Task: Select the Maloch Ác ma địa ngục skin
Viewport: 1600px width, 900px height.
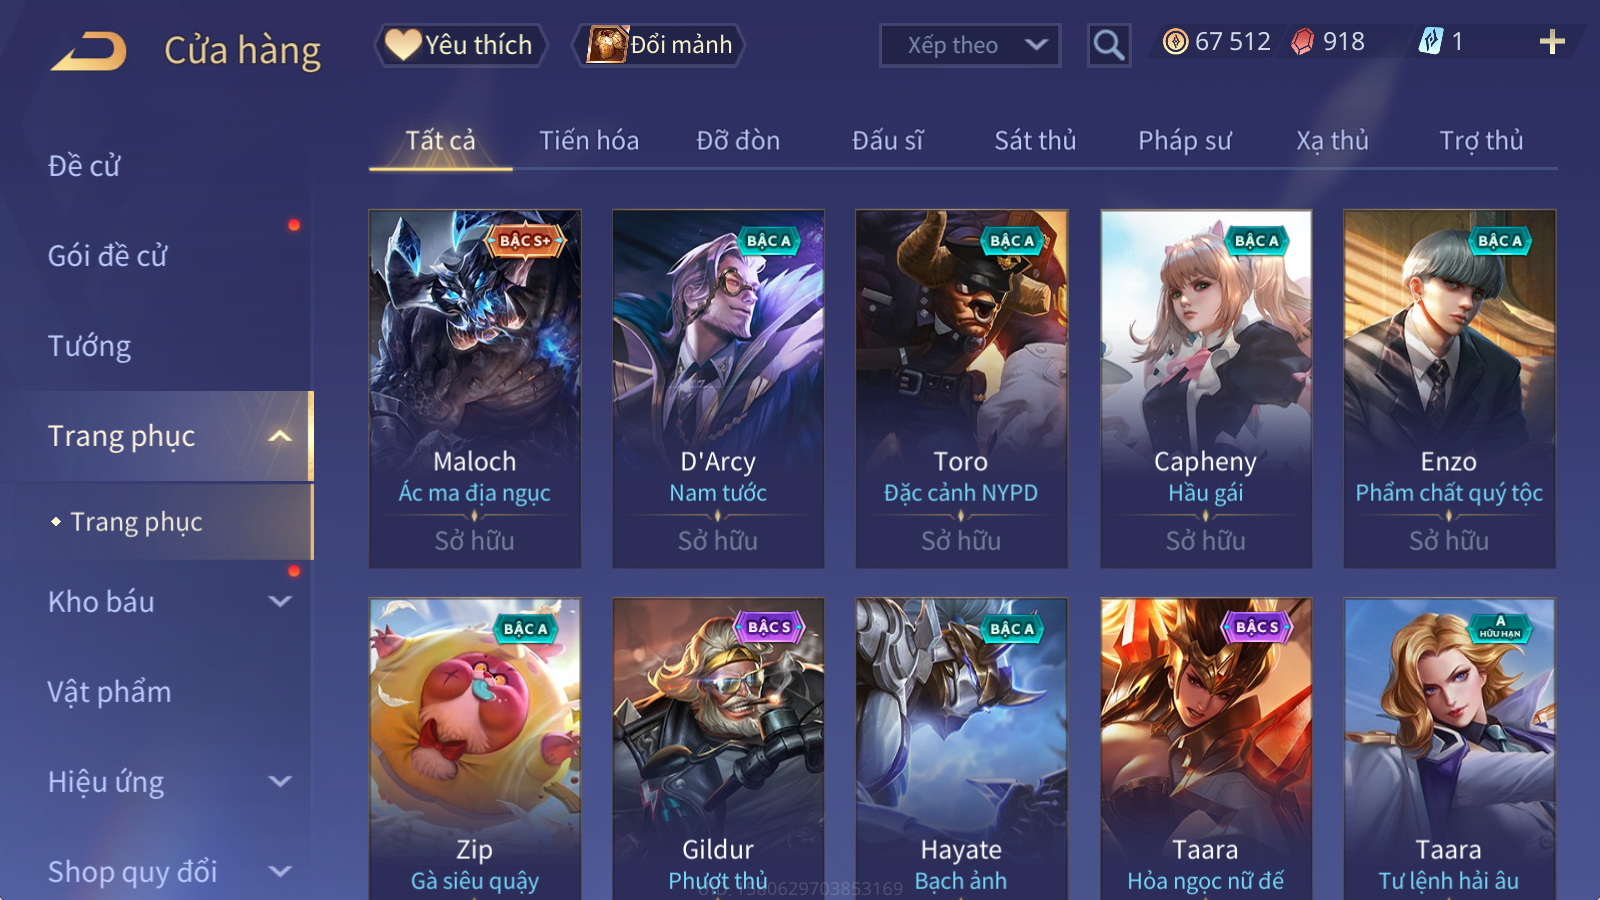Action: click(x=475, y=389)
